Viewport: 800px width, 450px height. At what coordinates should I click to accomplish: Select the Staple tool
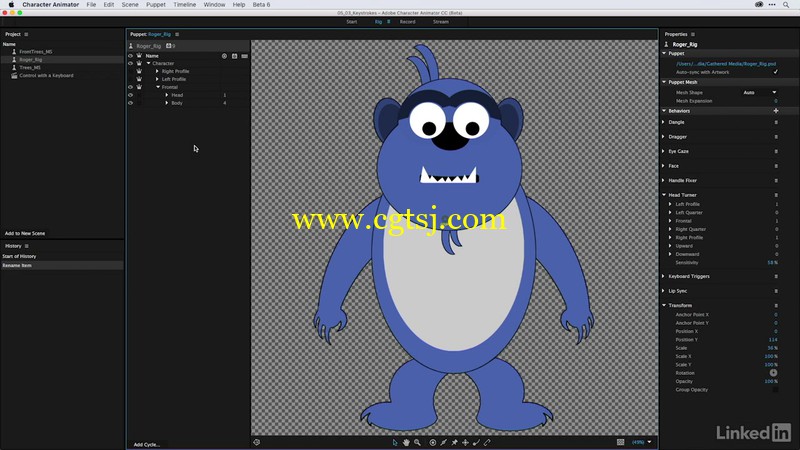coord(487,442)
